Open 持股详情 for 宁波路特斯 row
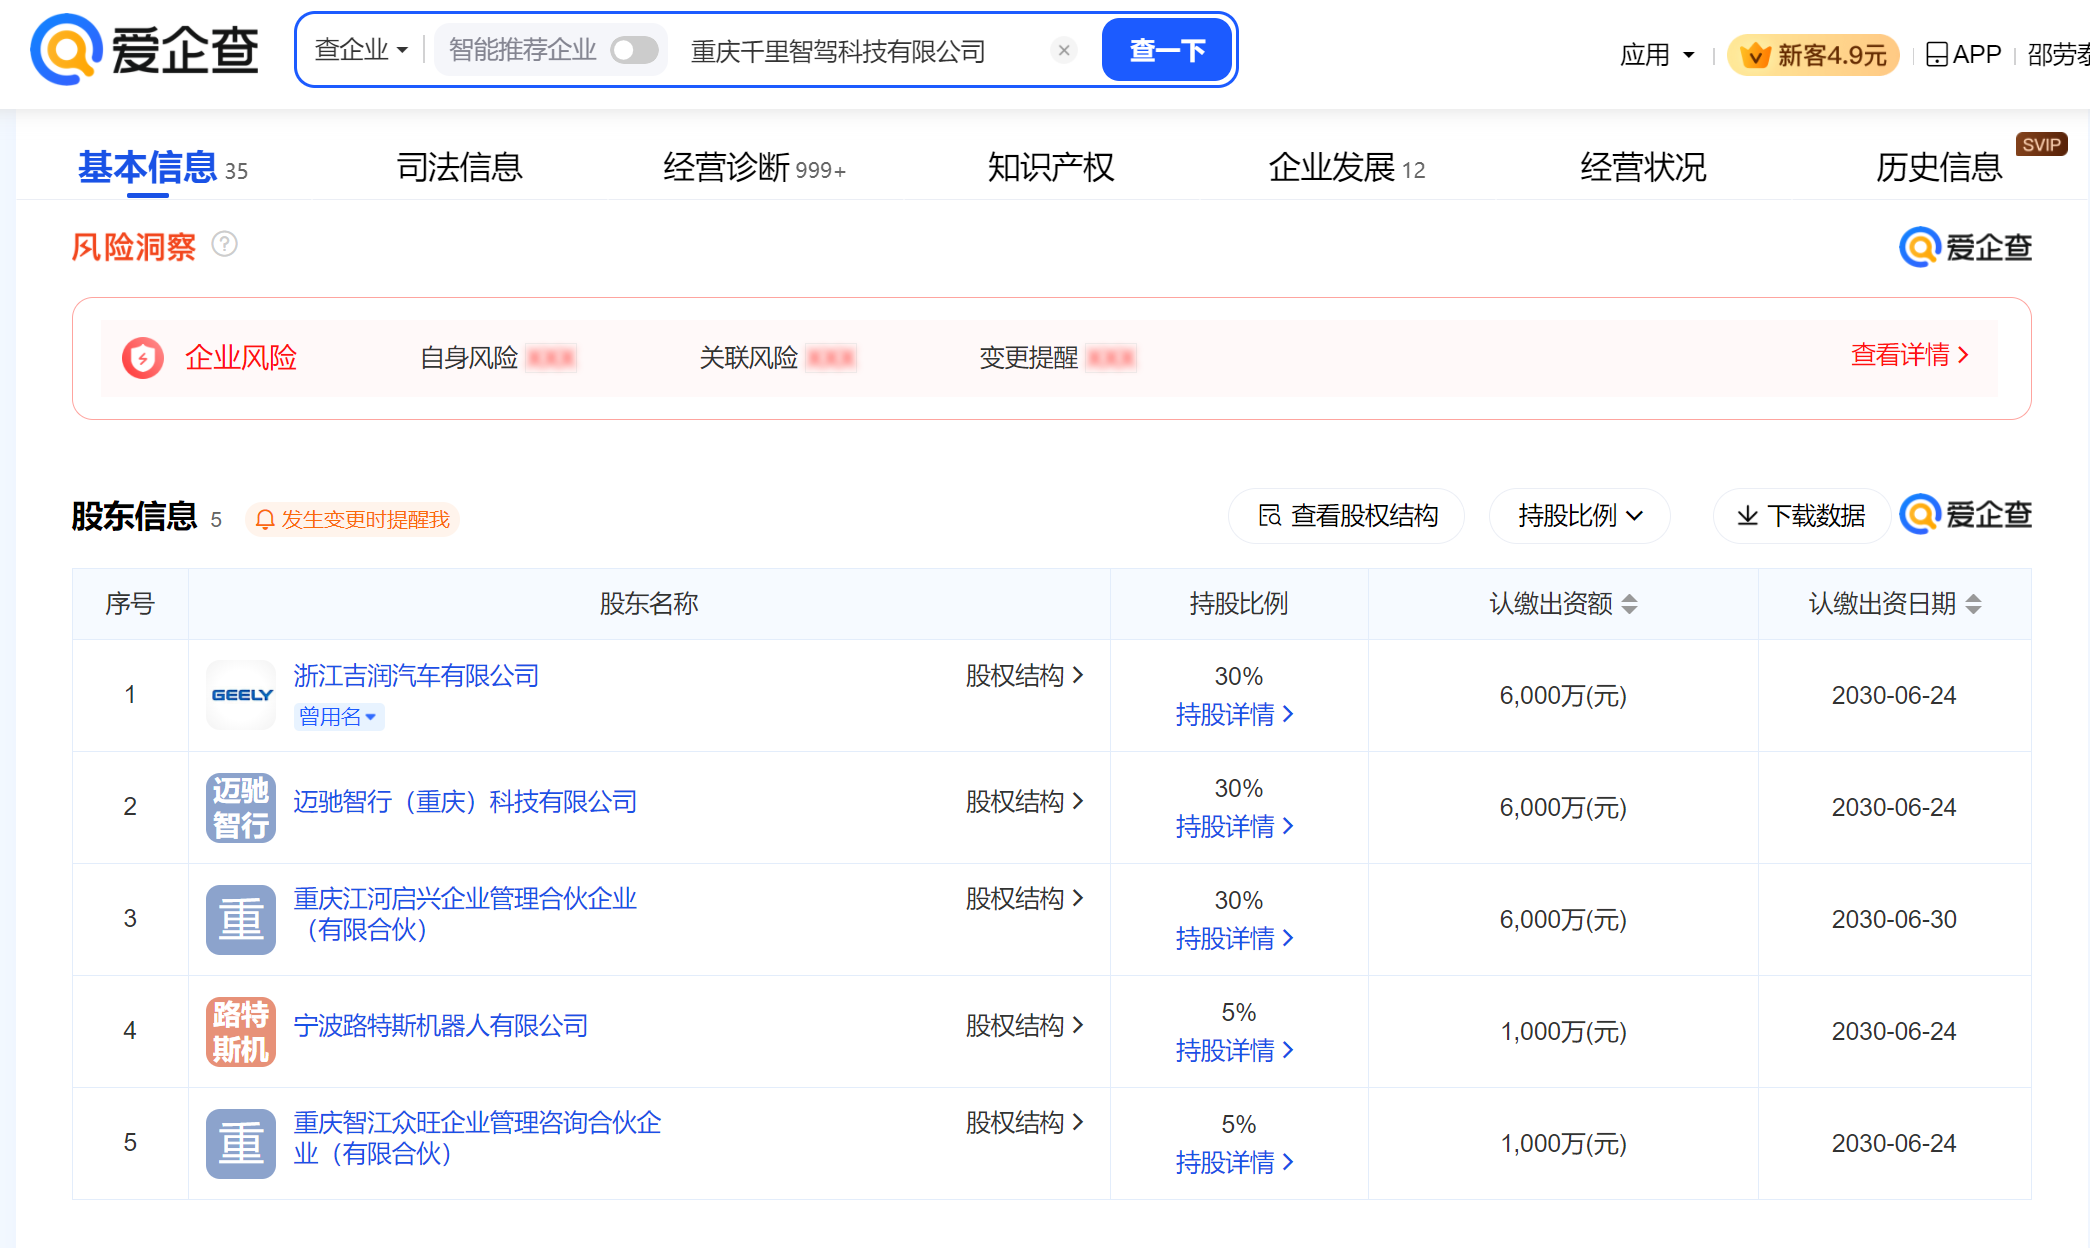Viewport: 2090px width, 1248px height. 1234,1050
